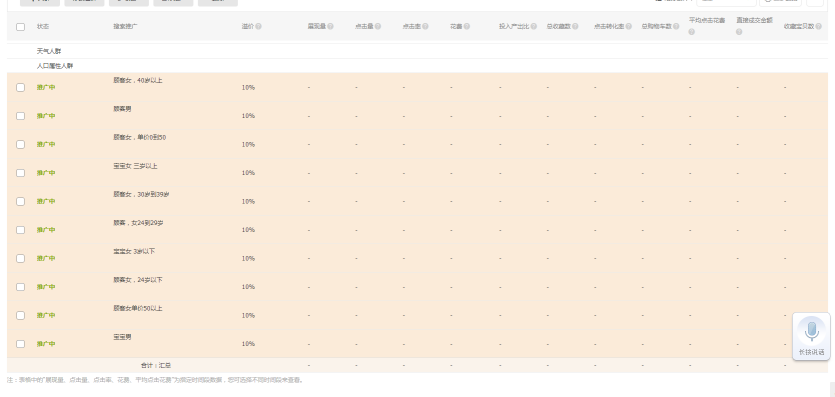
Task: Check the row 宝宝女 三岁以上
Action: coord(20,173)
